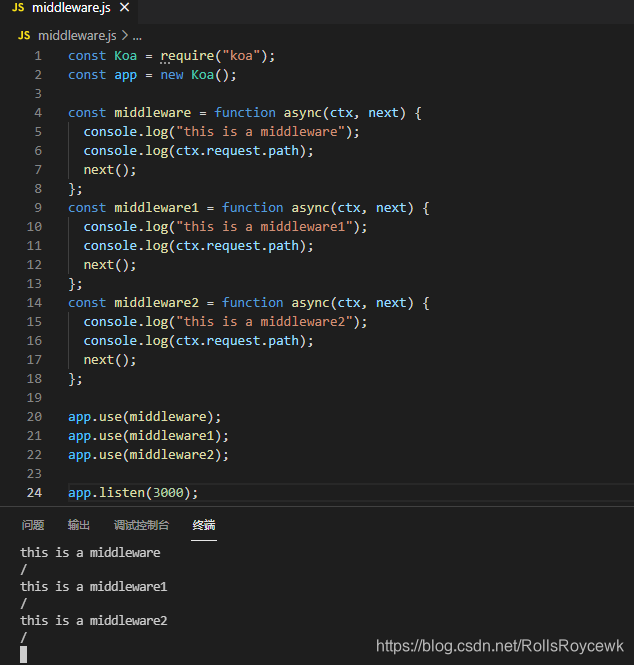Open the 调试控制台 panel tab
Screen dimensions: 634x665
click(141, 525)
